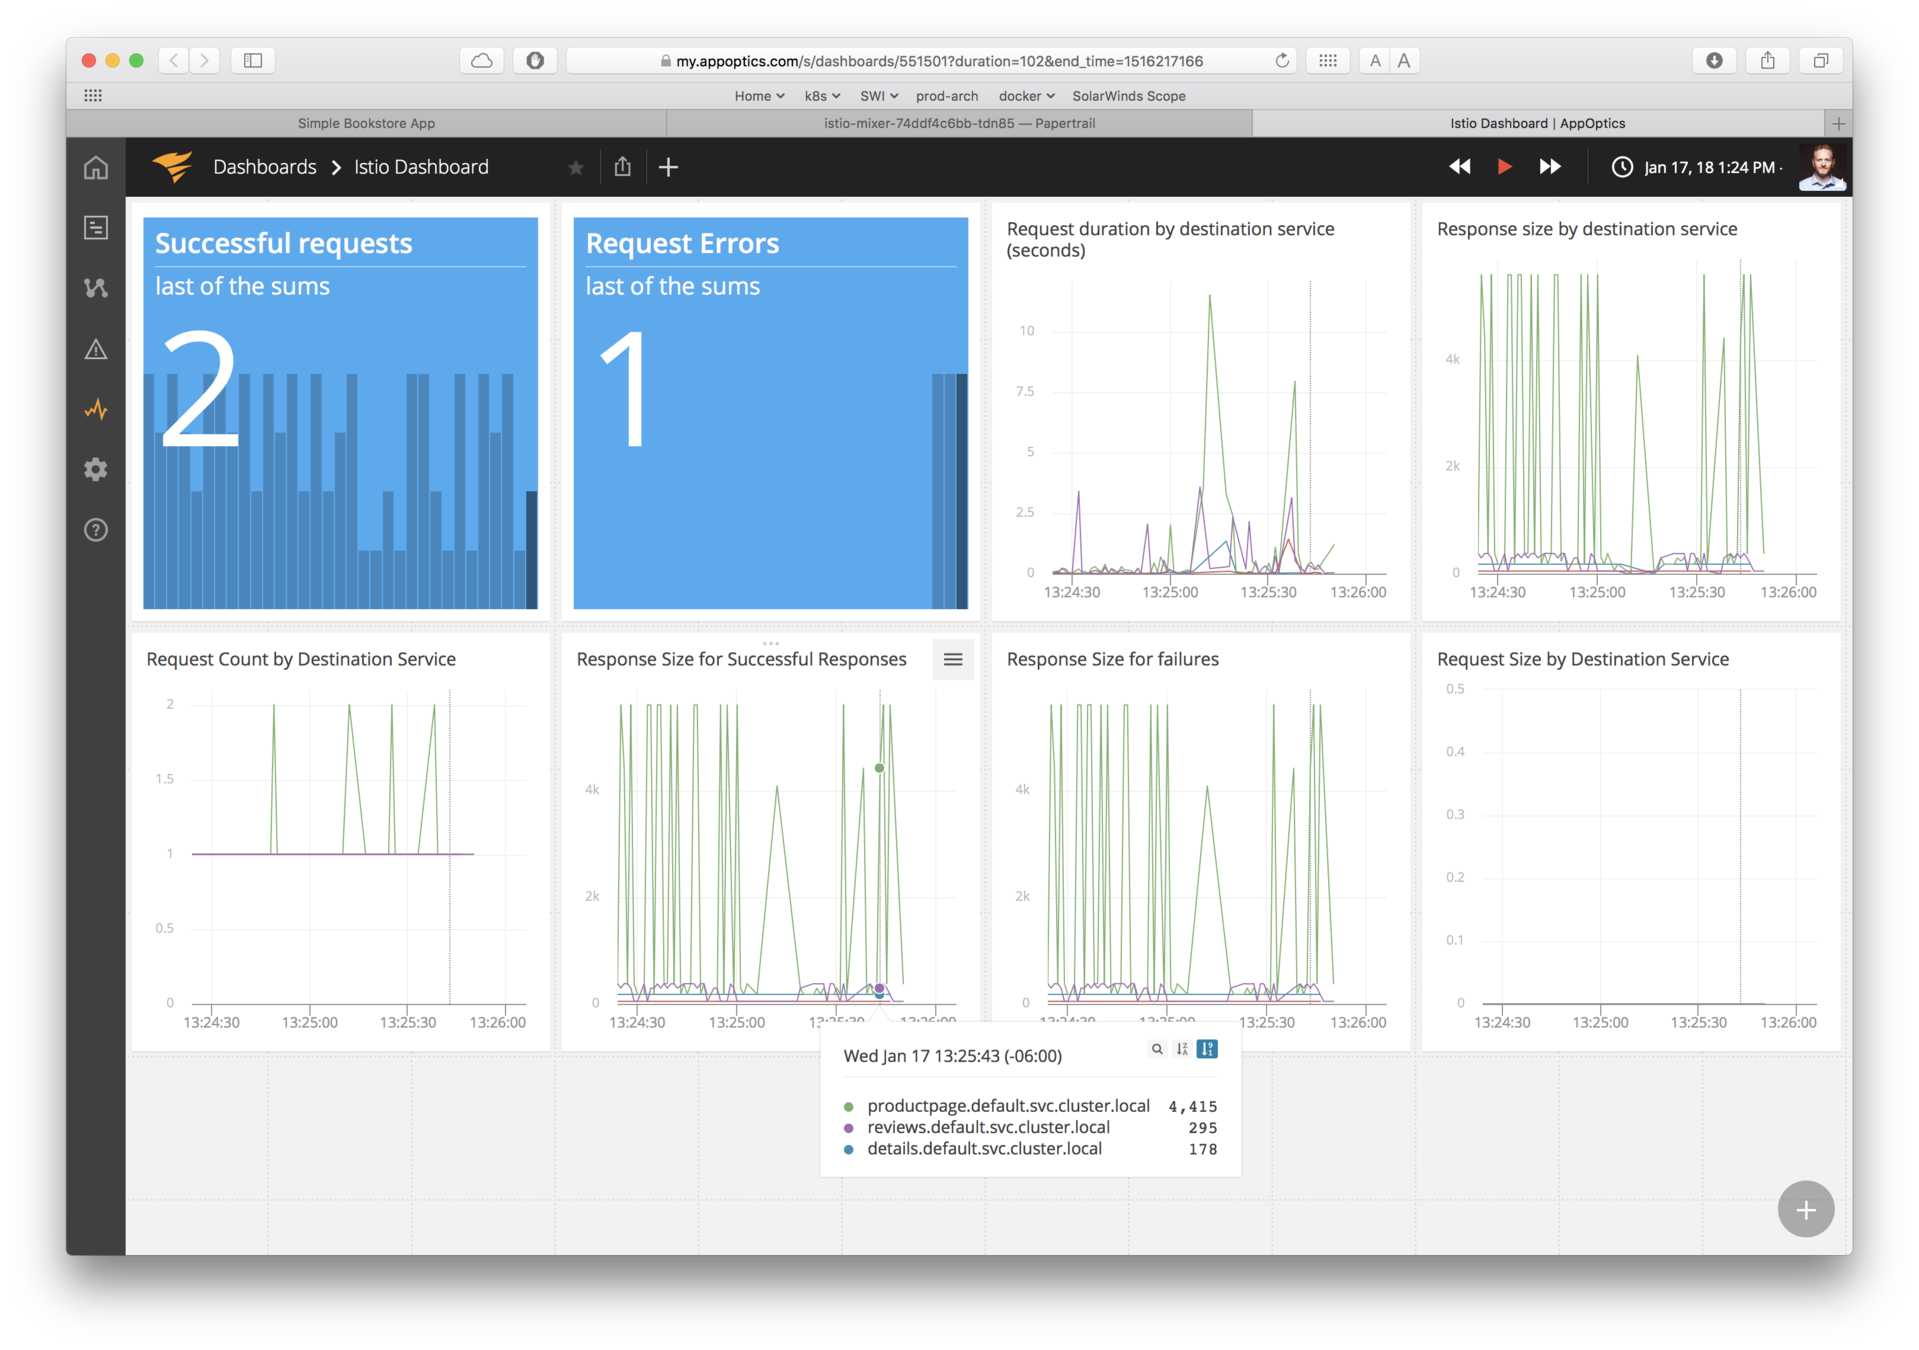Open a new Safari tab

coord(1838,123)
